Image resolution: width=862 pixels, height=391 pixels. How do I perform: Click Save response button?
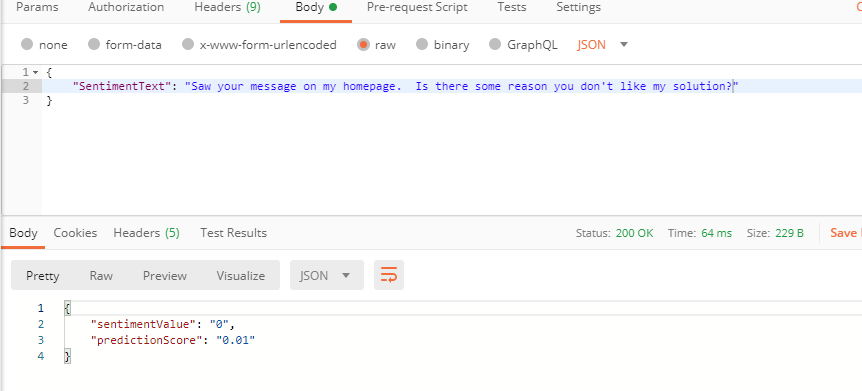tap(846, 233)
